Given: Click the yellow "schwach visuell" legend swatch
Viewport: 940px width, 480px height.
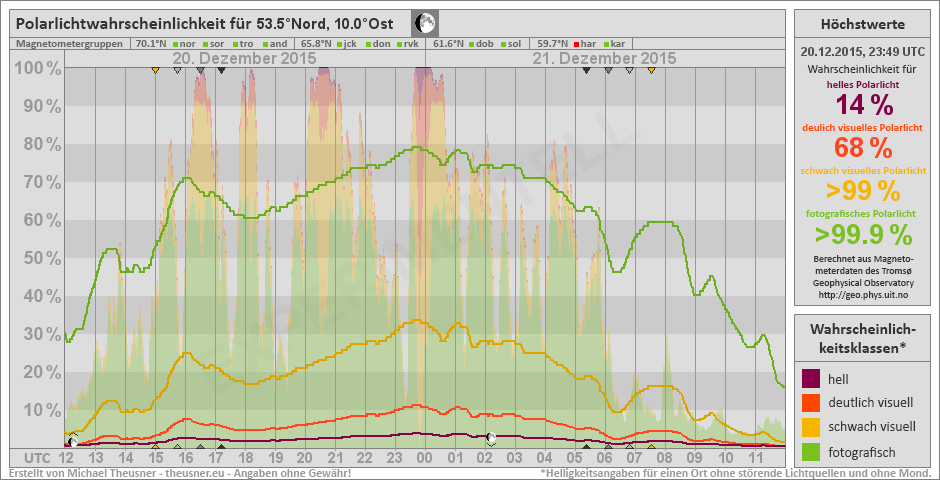Looking at the screenshot, I should 812,426.
